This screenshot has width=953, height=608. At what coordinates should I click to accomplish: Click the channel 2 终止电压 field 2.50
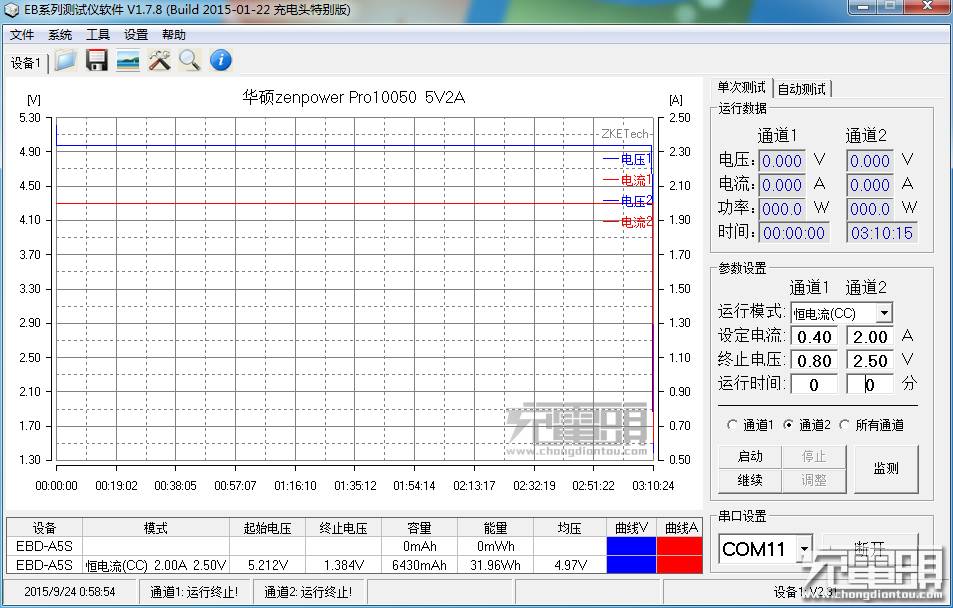pos(870,361)
